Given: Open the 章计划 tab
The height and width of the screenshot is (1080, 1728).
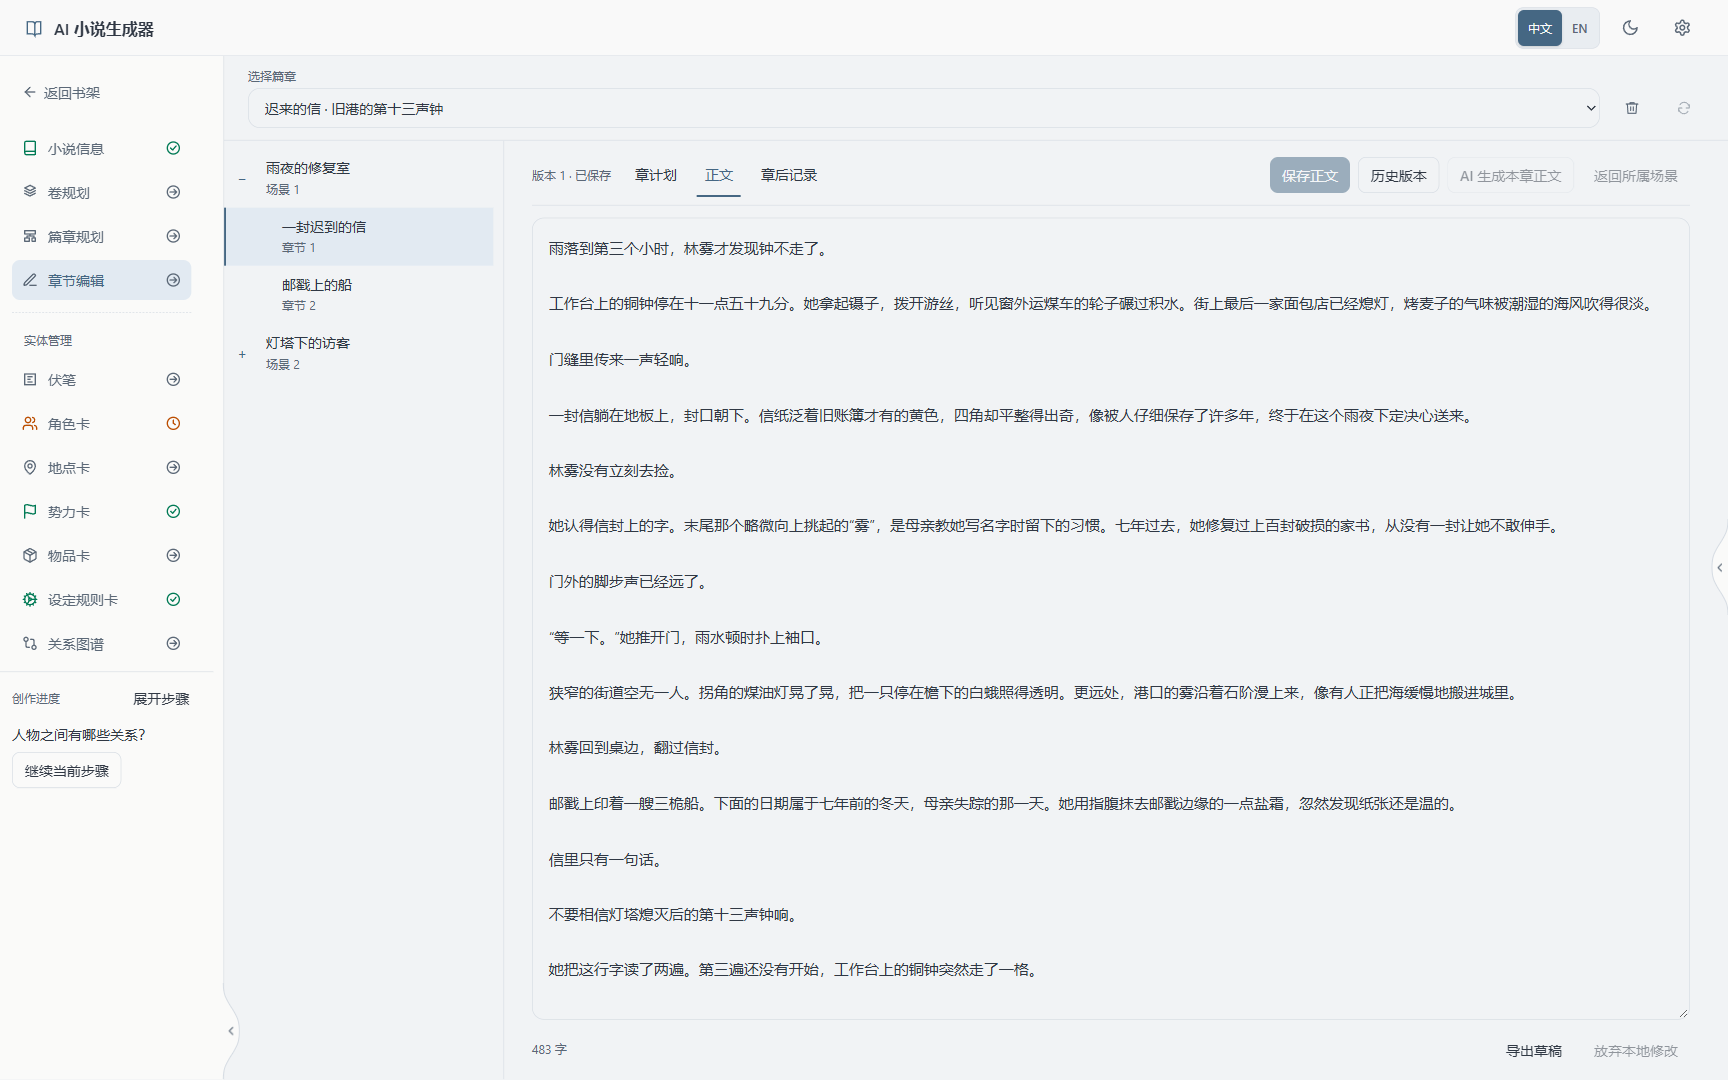Looking at the screenshot, I should (x=656, y=175).
